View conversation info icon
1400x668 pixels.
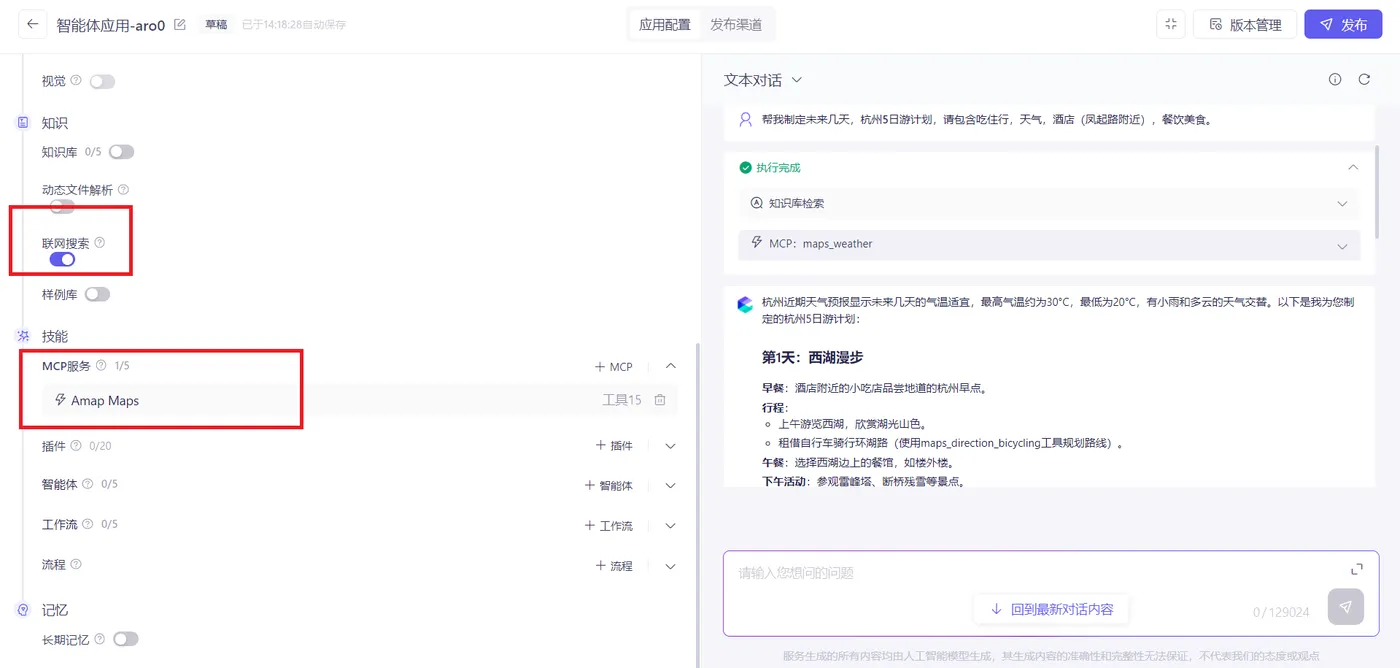pyautogui.click(x=1335, y=79)
